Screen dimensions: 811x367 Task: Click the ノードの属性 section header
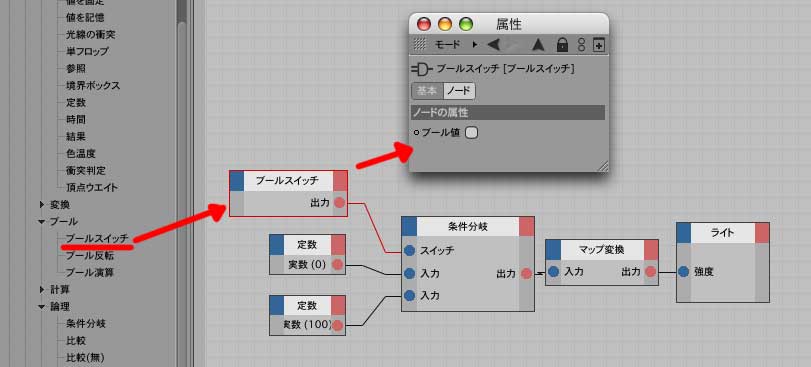pos(508,112)
